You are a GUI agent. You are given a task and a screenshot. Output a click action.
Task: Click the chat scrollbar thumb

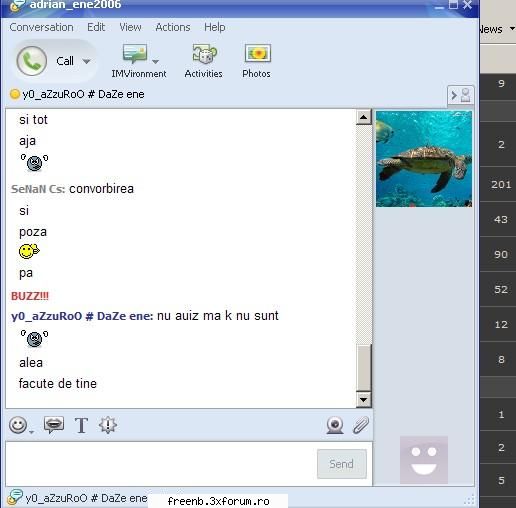point(364,367)
